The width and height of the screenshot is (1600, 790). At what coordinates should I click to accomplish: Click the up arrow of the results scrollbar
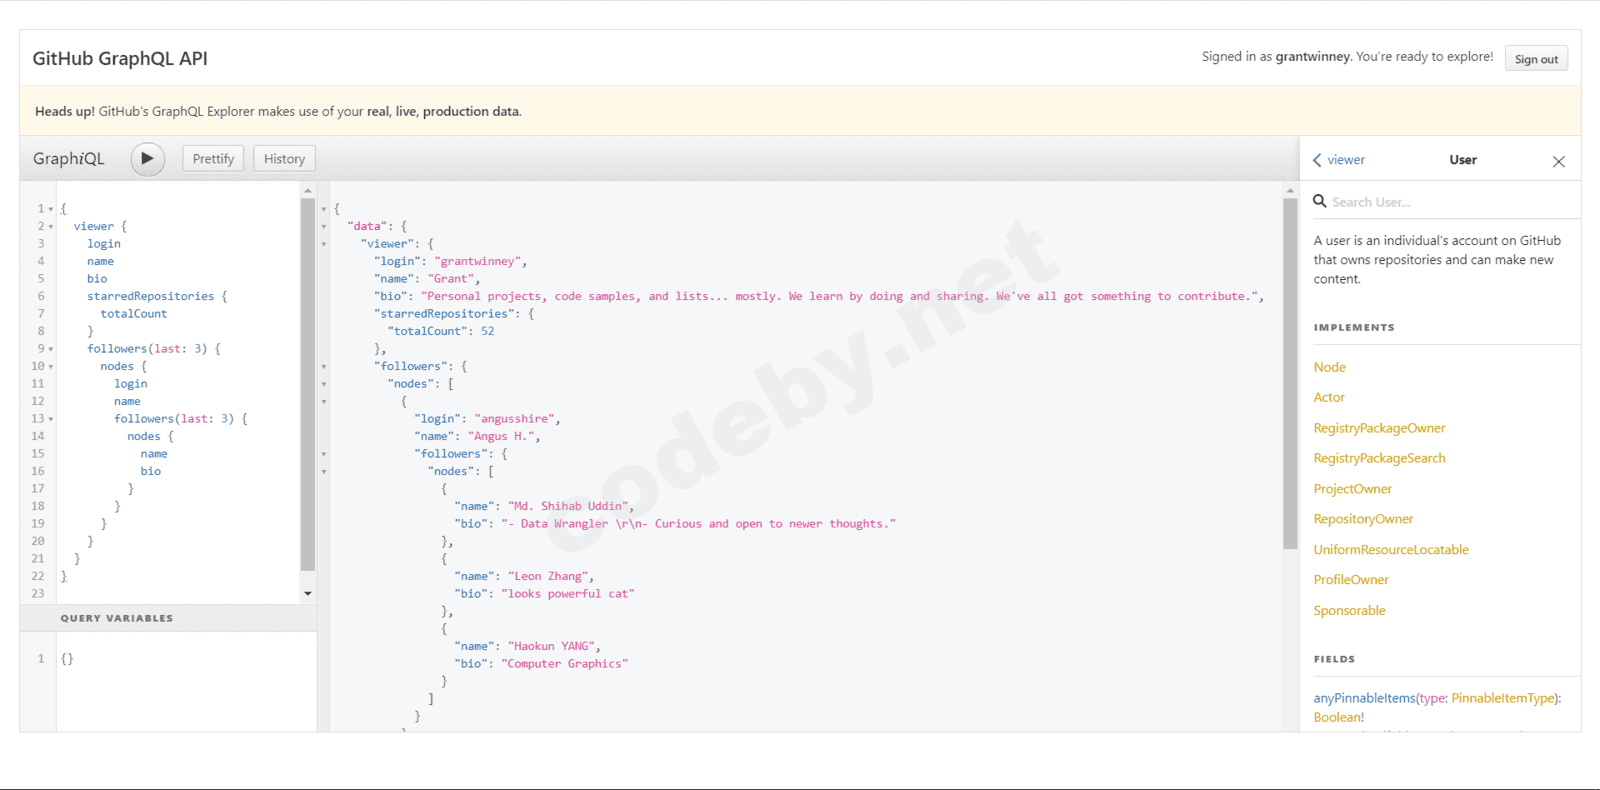coord(1290,190)
